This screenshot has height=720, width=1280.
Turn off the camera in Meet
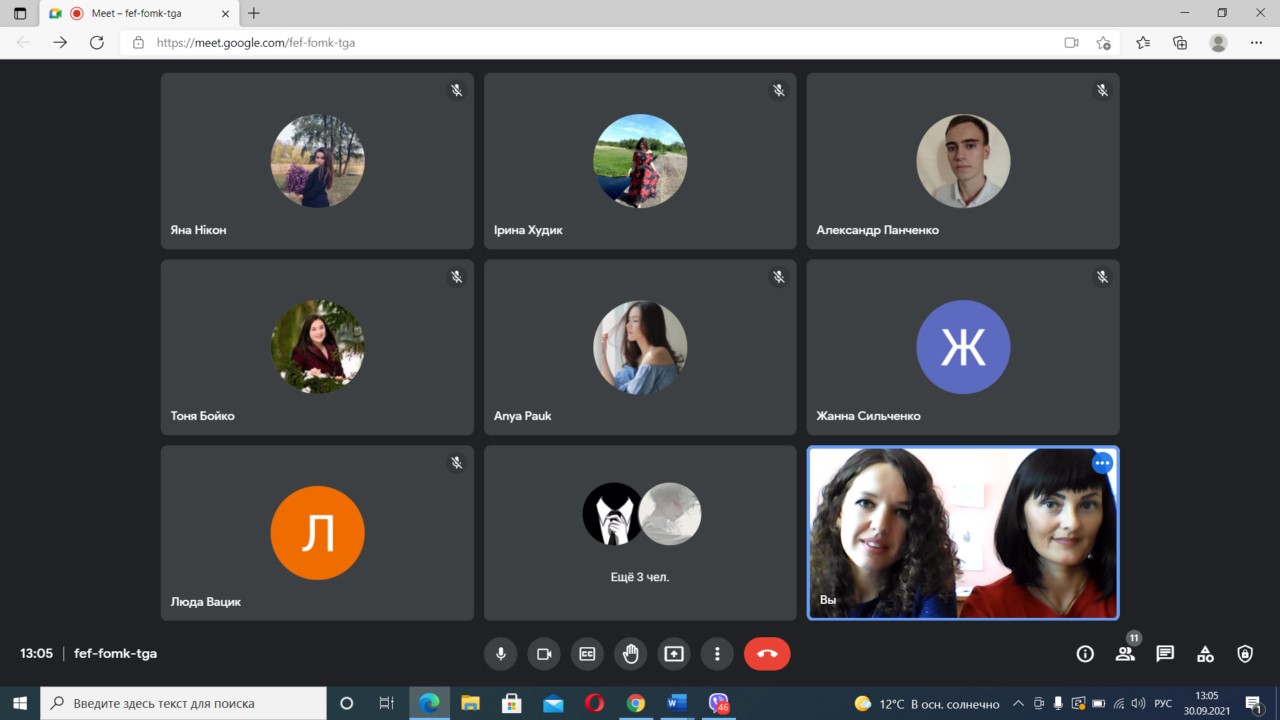[544, 654]
